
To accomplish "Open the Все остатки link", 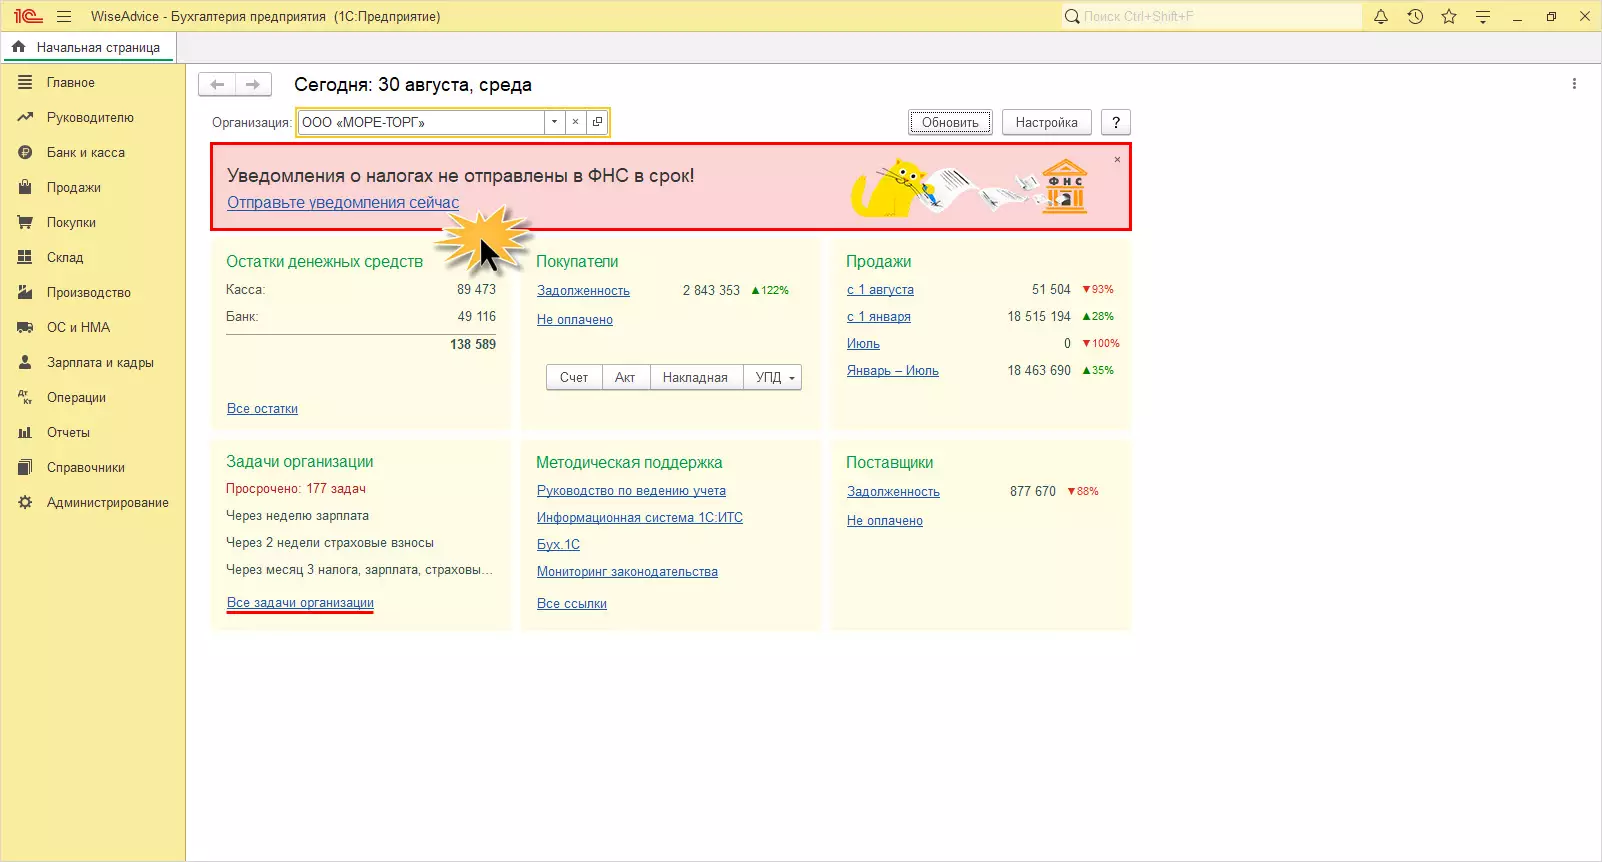I will pyautogui.click(x=262, y=409).
